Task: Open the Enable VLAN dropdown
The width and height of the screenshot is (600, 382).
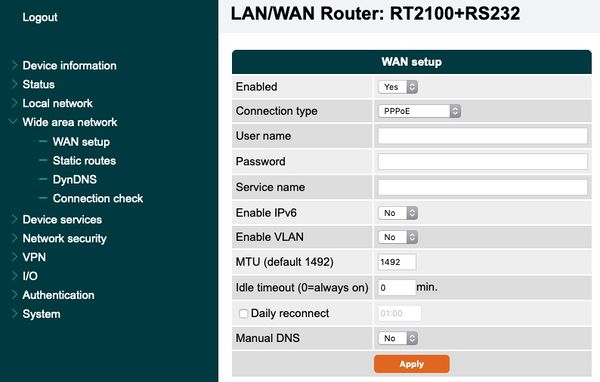Action: coord(398,237)
